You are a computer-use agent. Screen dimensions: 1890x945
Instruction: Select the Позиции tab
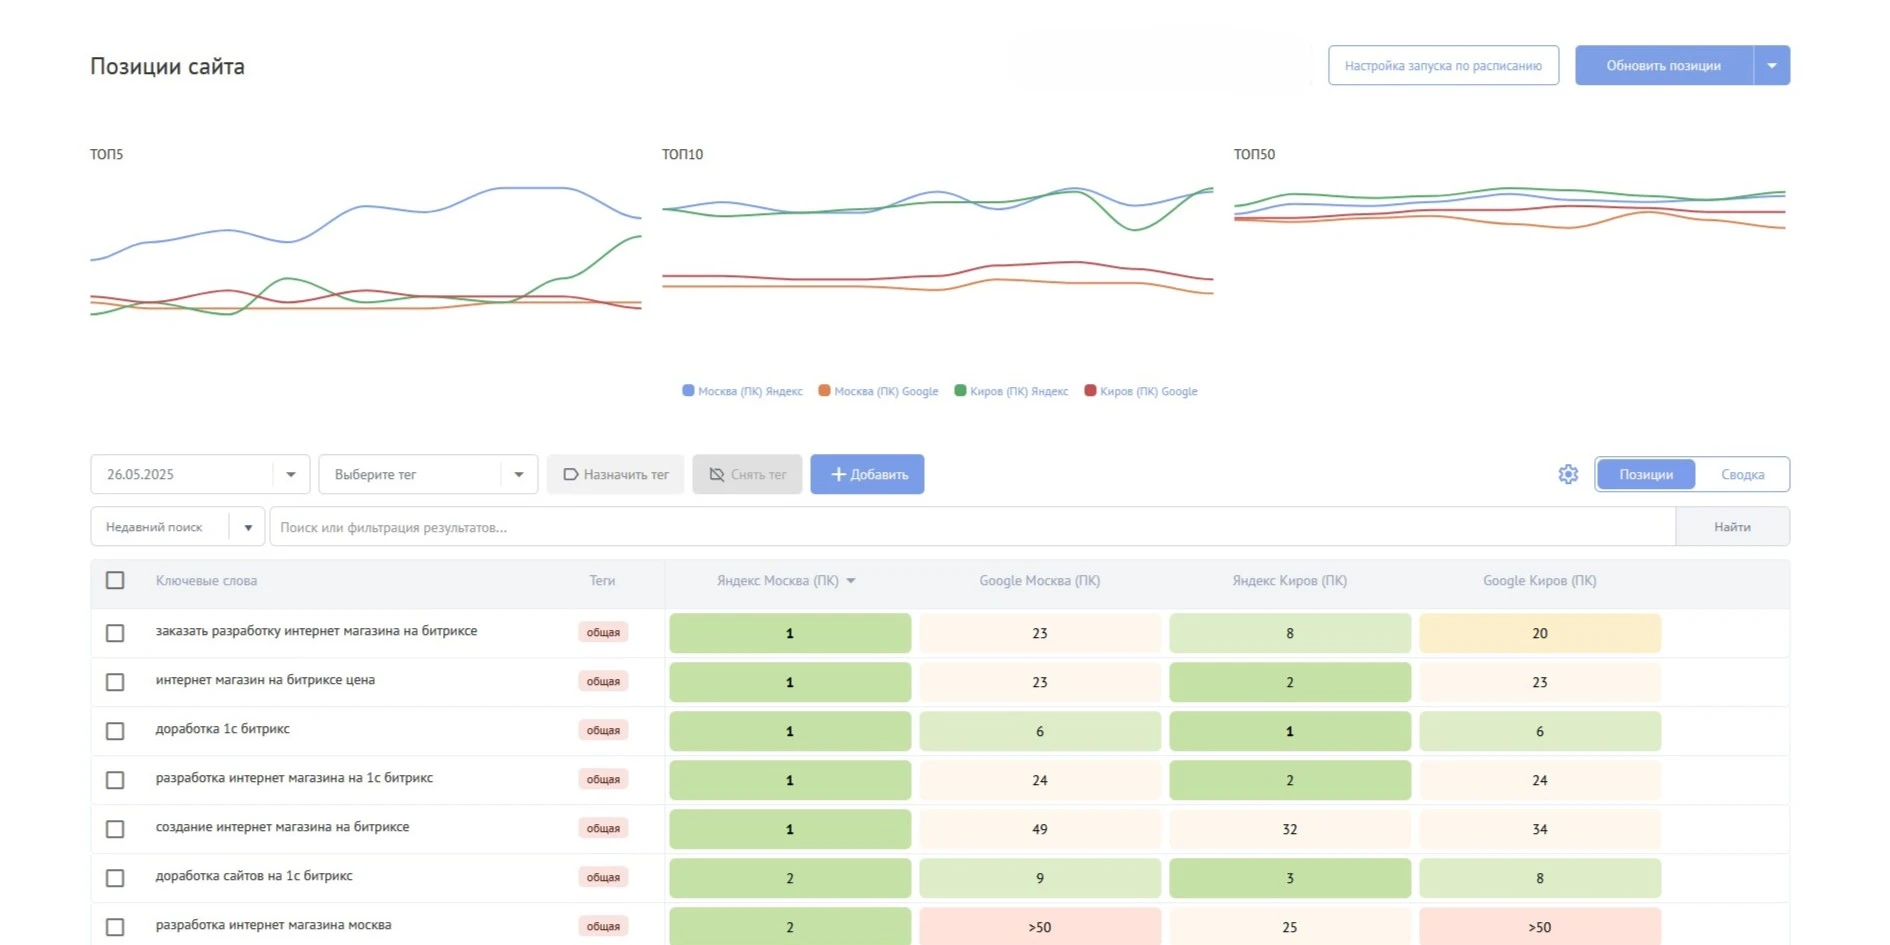(x=1646, y=474)
